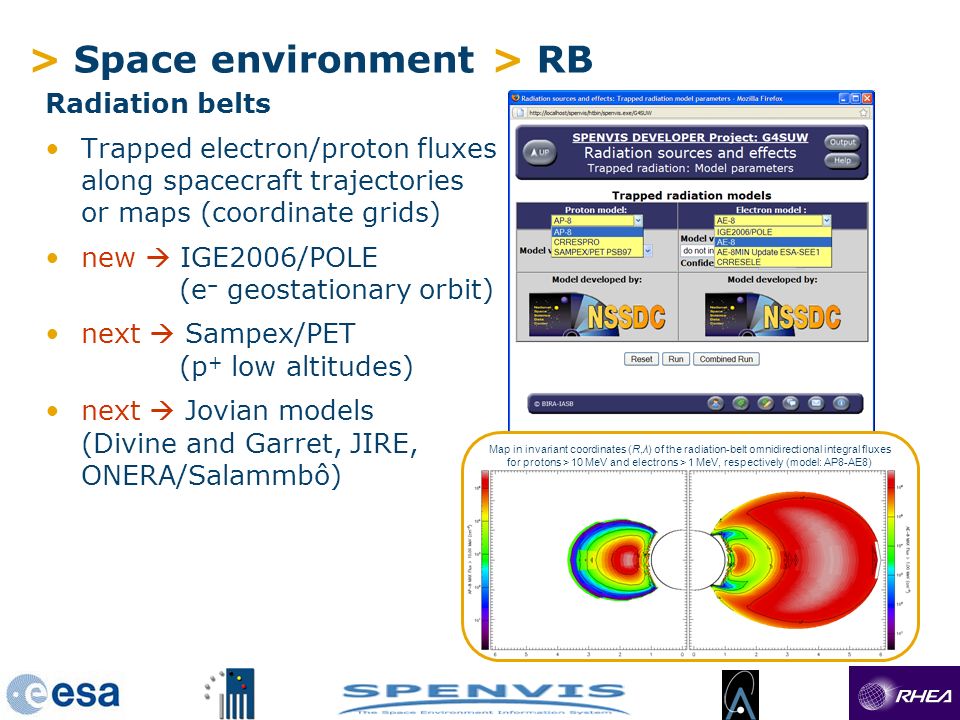Open the 'do not in...' electron model dropdown
This screenshot has height=720, width=960.
[697, 250]
